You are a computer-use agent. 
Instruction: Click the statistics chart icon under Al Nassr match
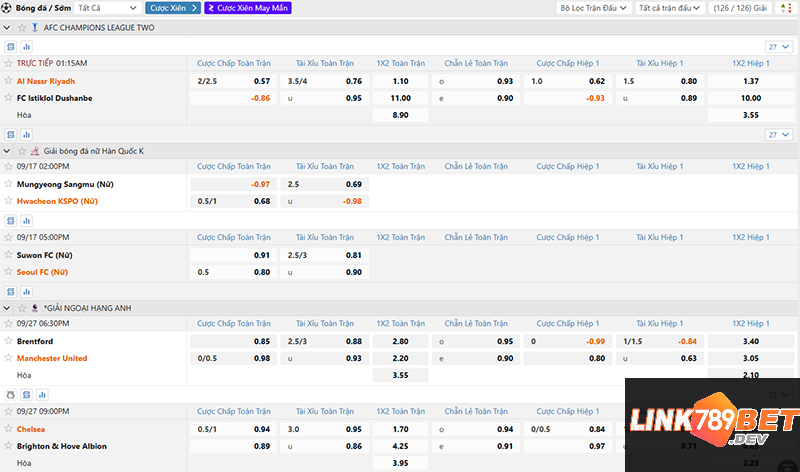(26, 47)
